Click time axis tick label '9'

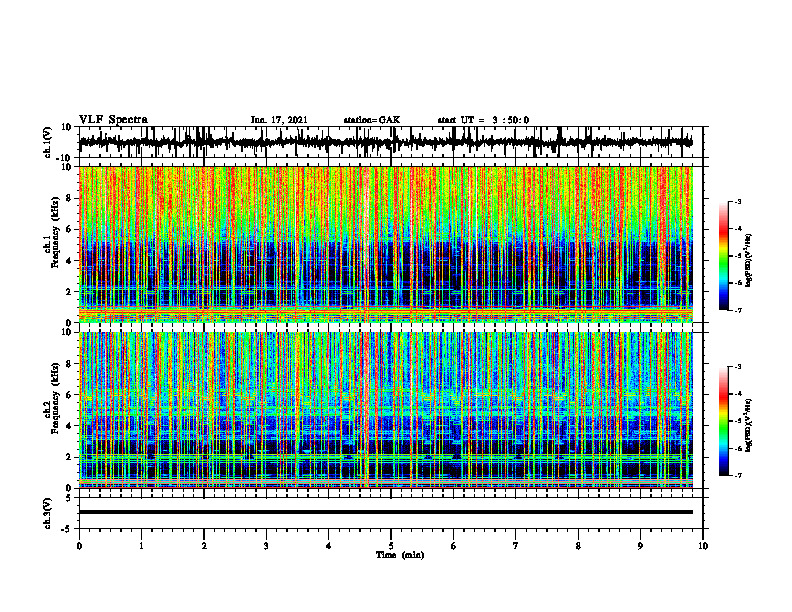(x=640, y=546)
